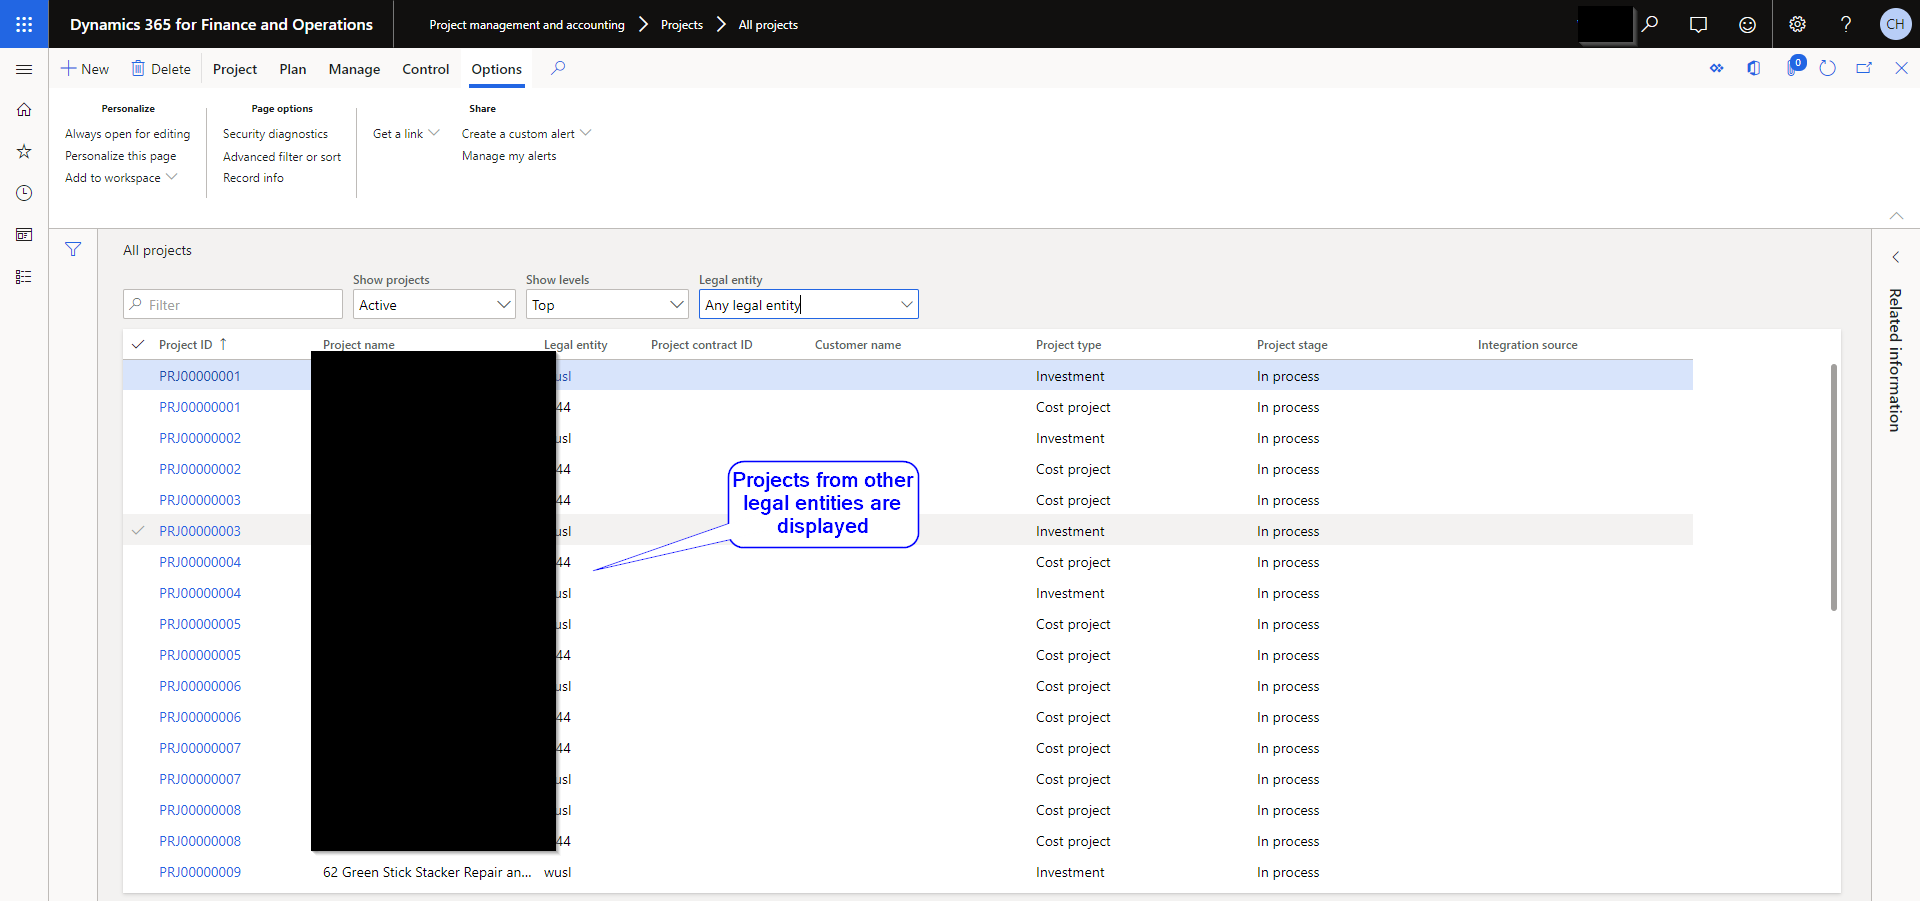Screen dimensions: 1920x901
Task: Open the Plan tab
Action: coord(293,69)
